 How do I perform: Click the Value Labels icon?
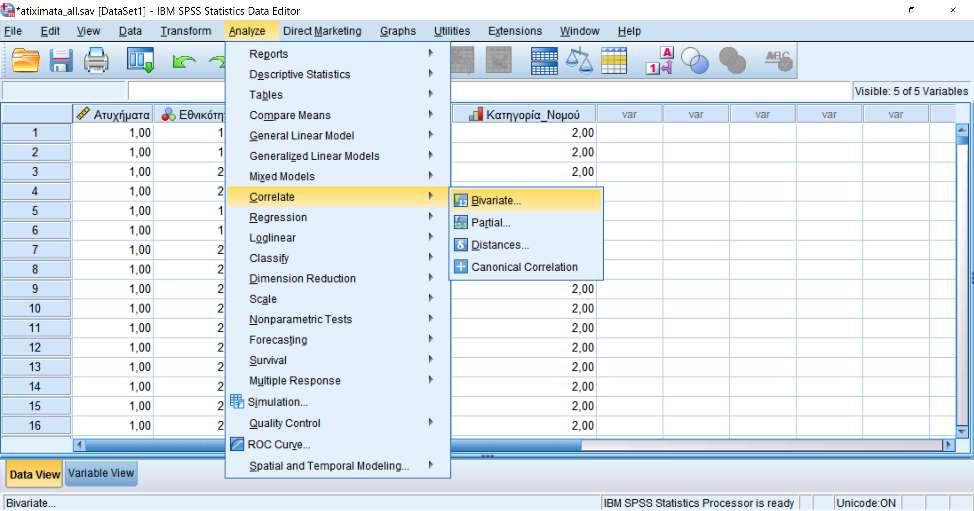click(659, 61)
